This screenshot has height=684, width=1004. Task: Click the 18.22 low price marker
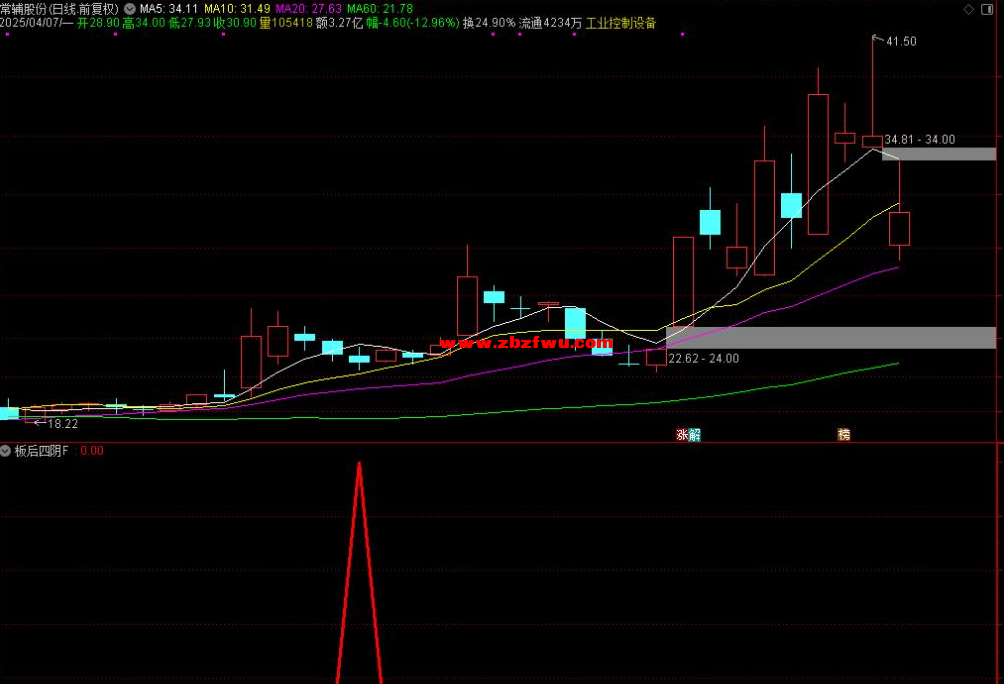point(61,424)
